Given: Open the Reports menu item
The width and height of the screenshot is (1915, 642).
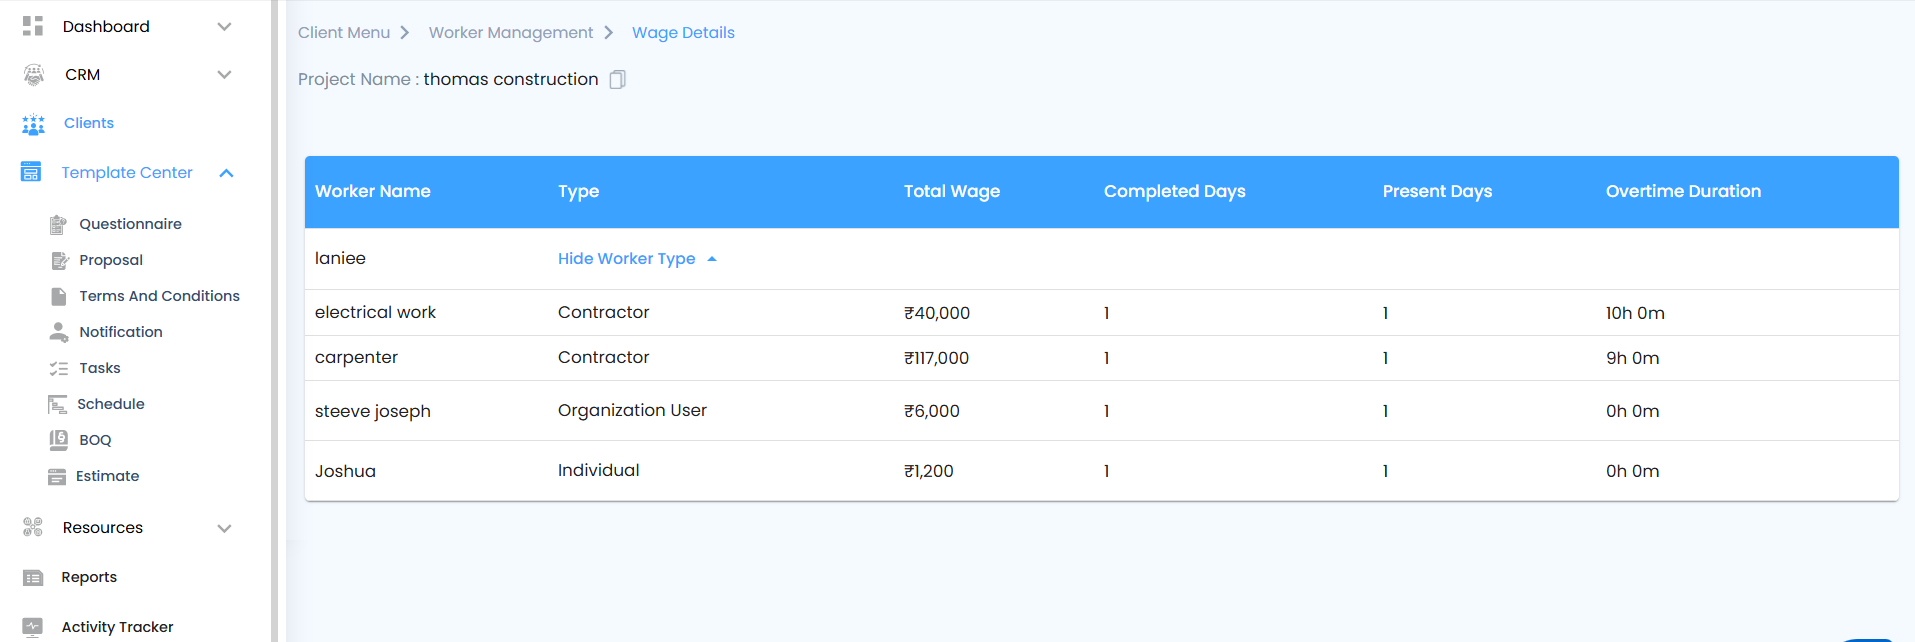Looking at the screenshot, I should [x=88, y=577].
